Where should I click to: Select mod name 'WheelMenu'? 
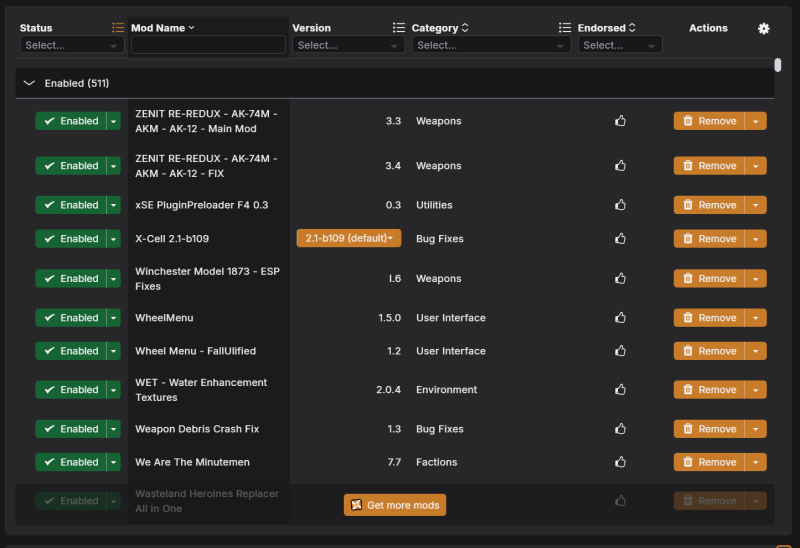pyautogui.click(x=164, y=317)
